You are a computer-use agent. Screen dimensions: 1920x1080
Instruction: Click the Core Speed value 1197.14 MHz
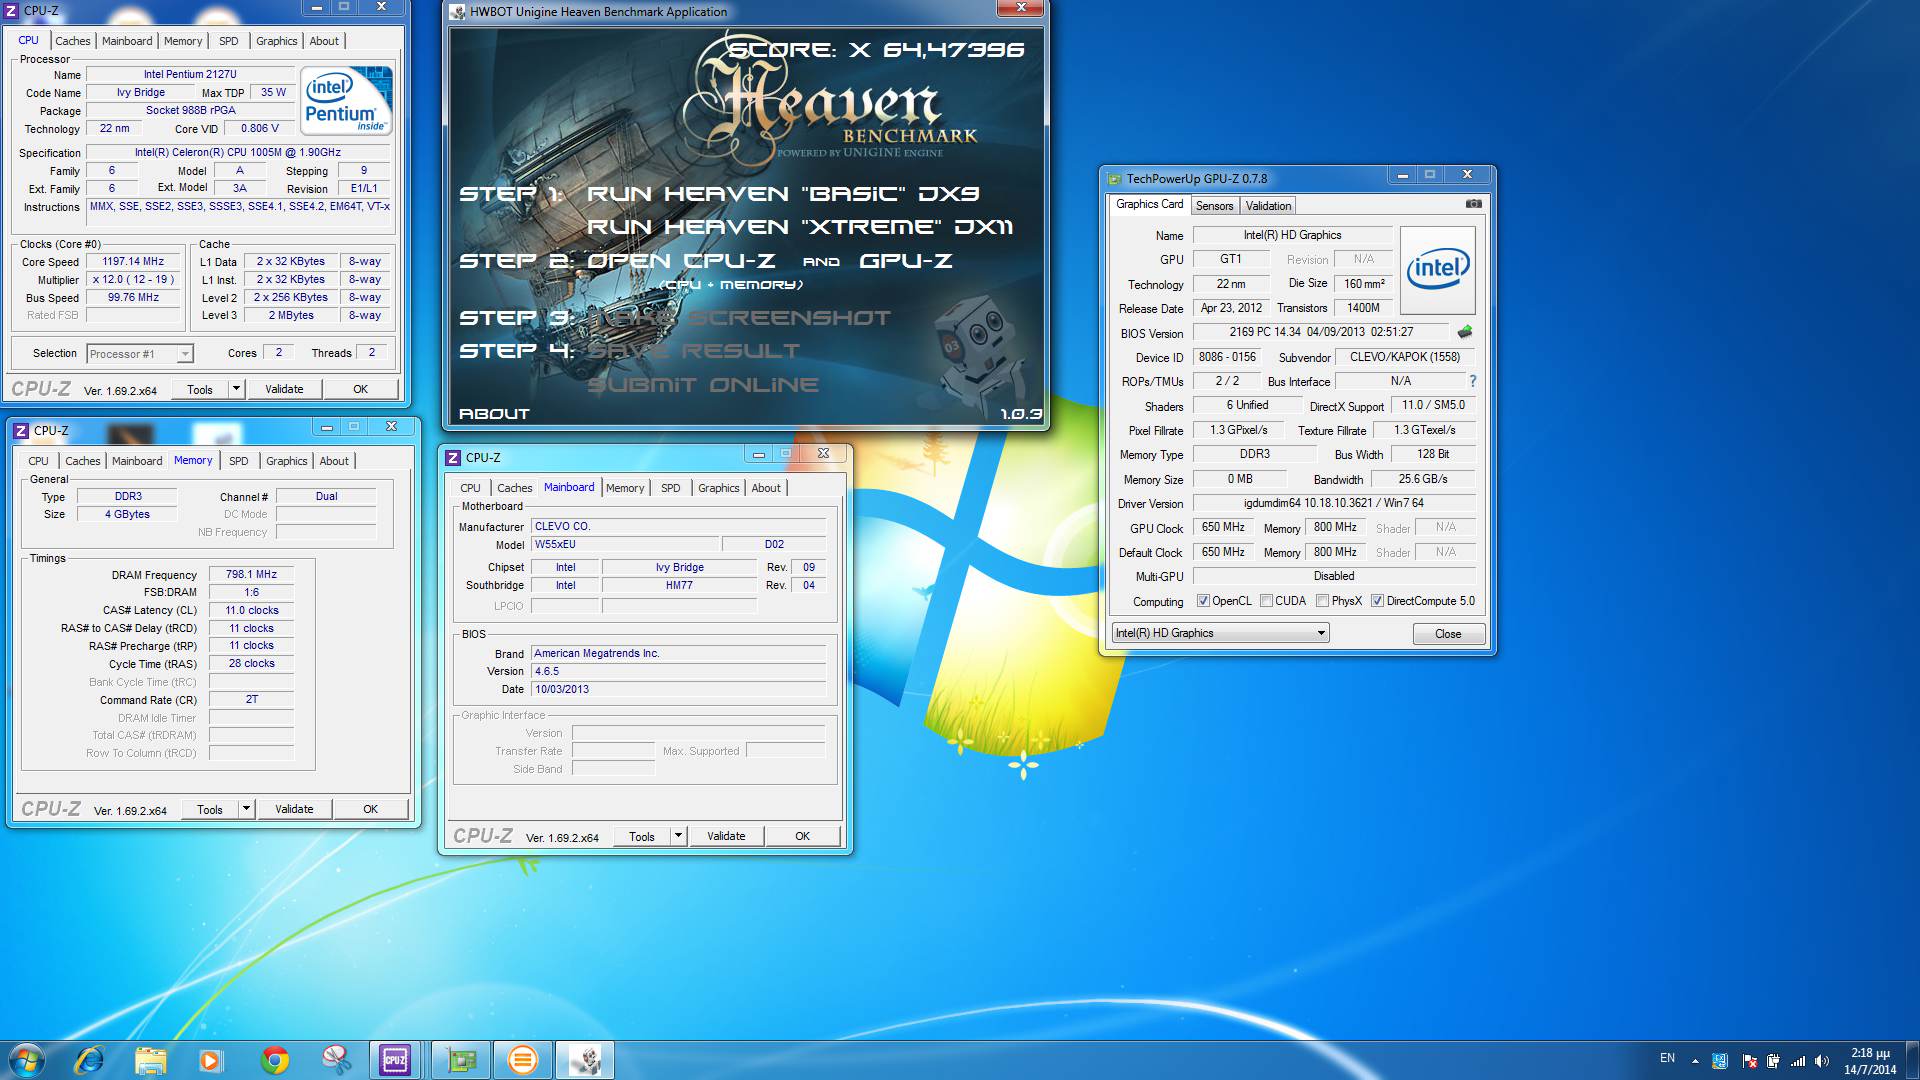[x=133, y=262]
